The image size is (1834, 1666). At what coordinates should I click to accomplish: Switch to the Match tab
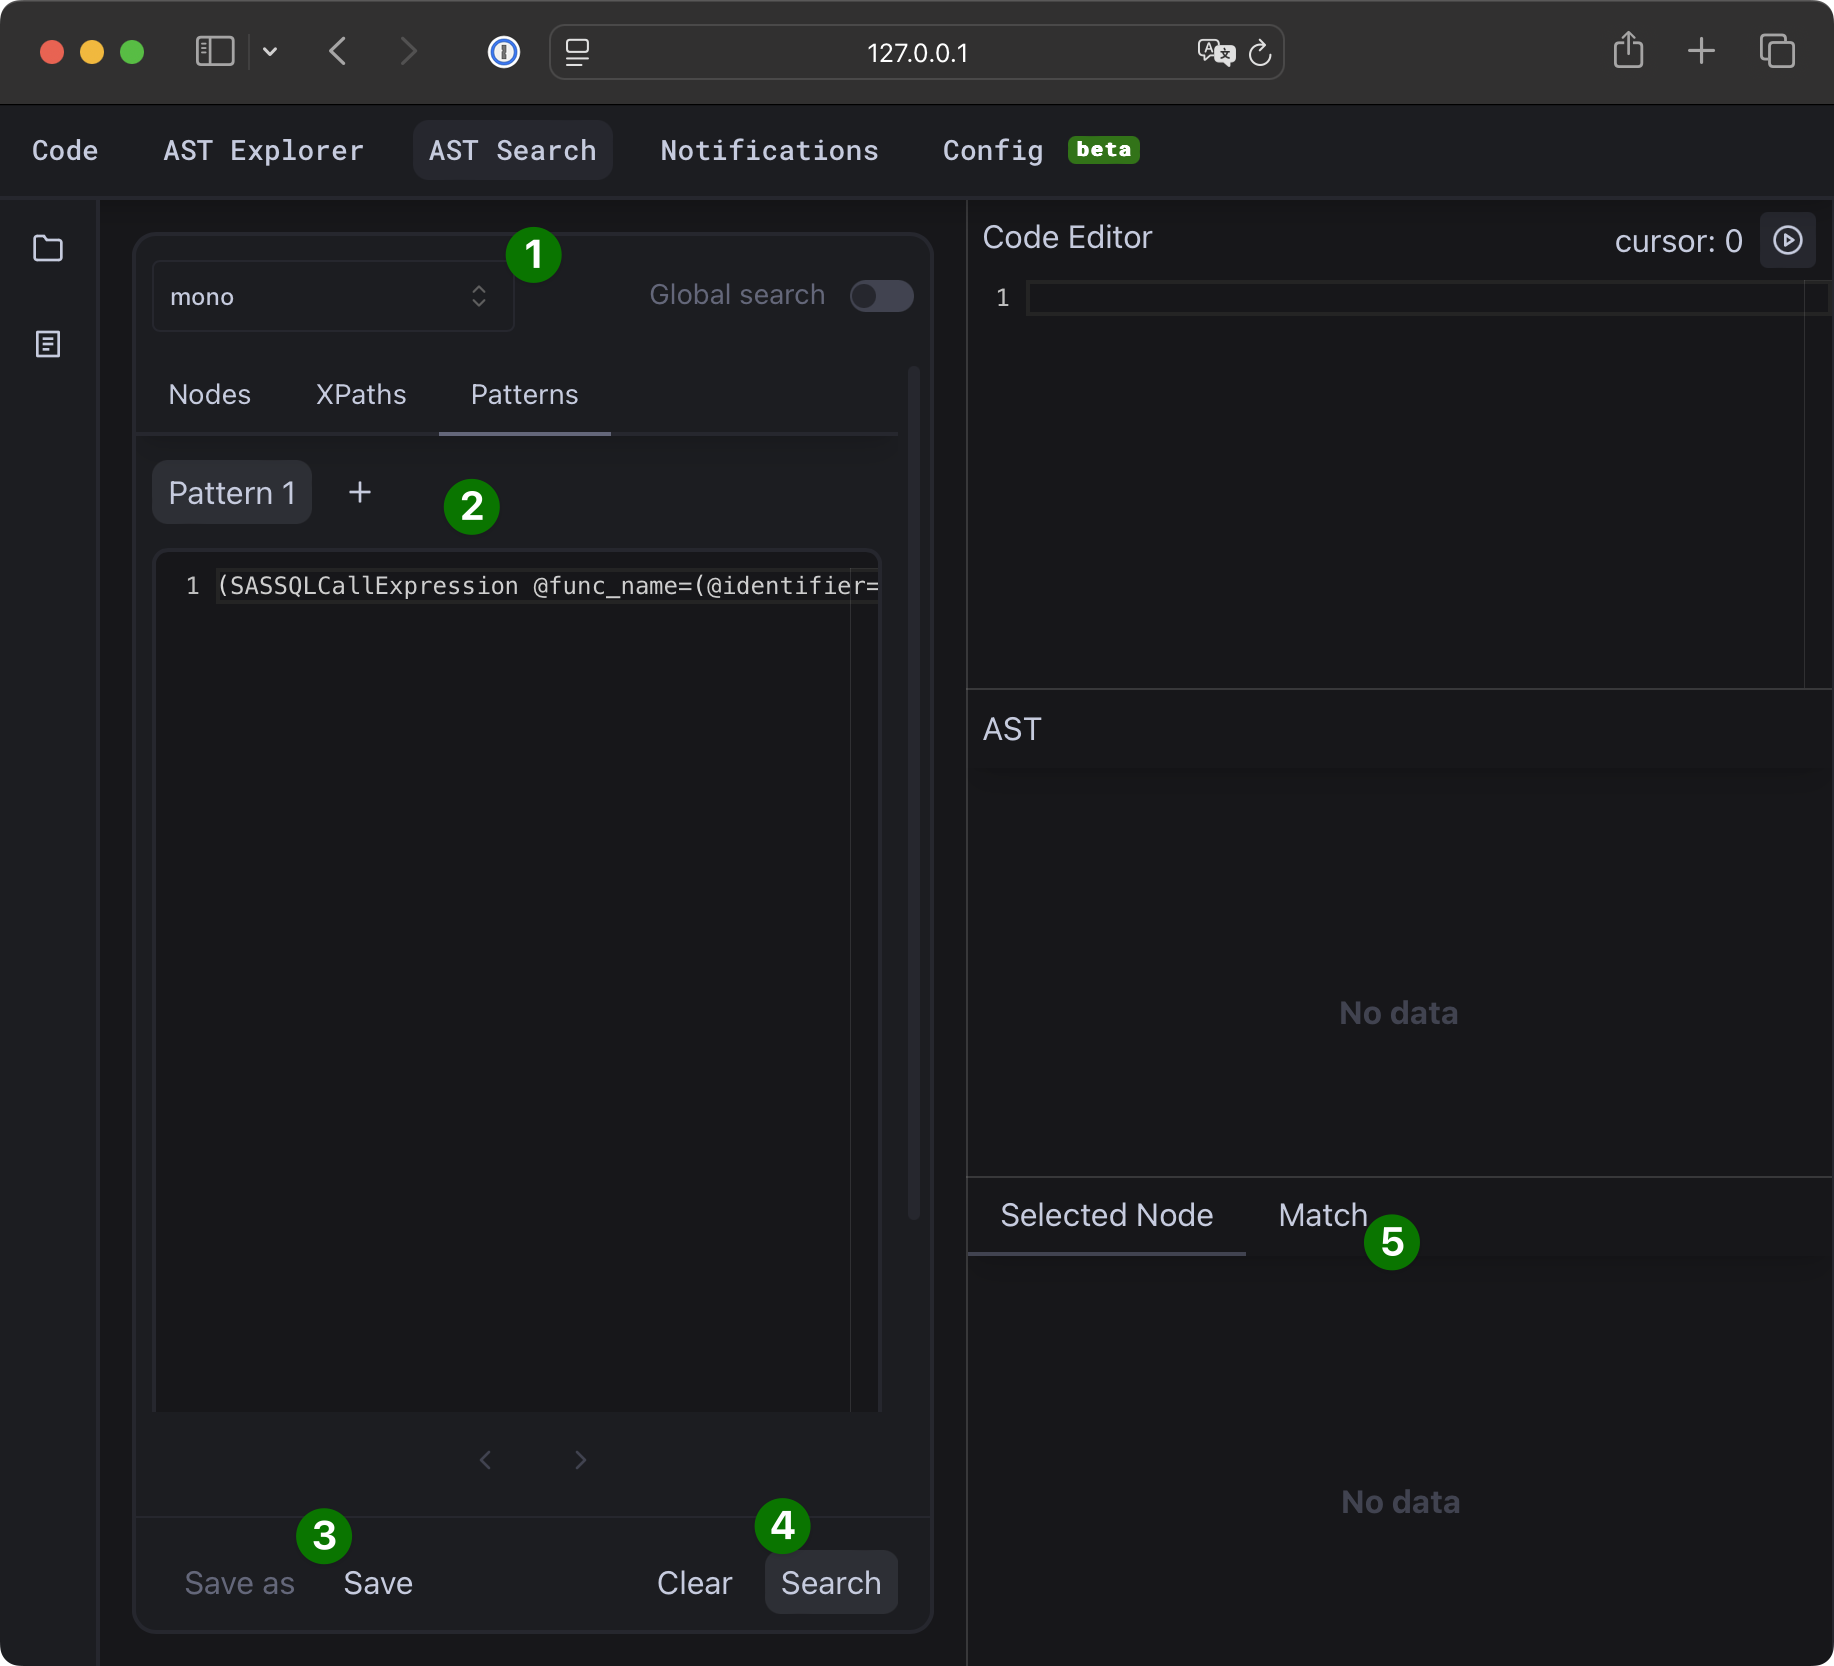[1323, 1215]
